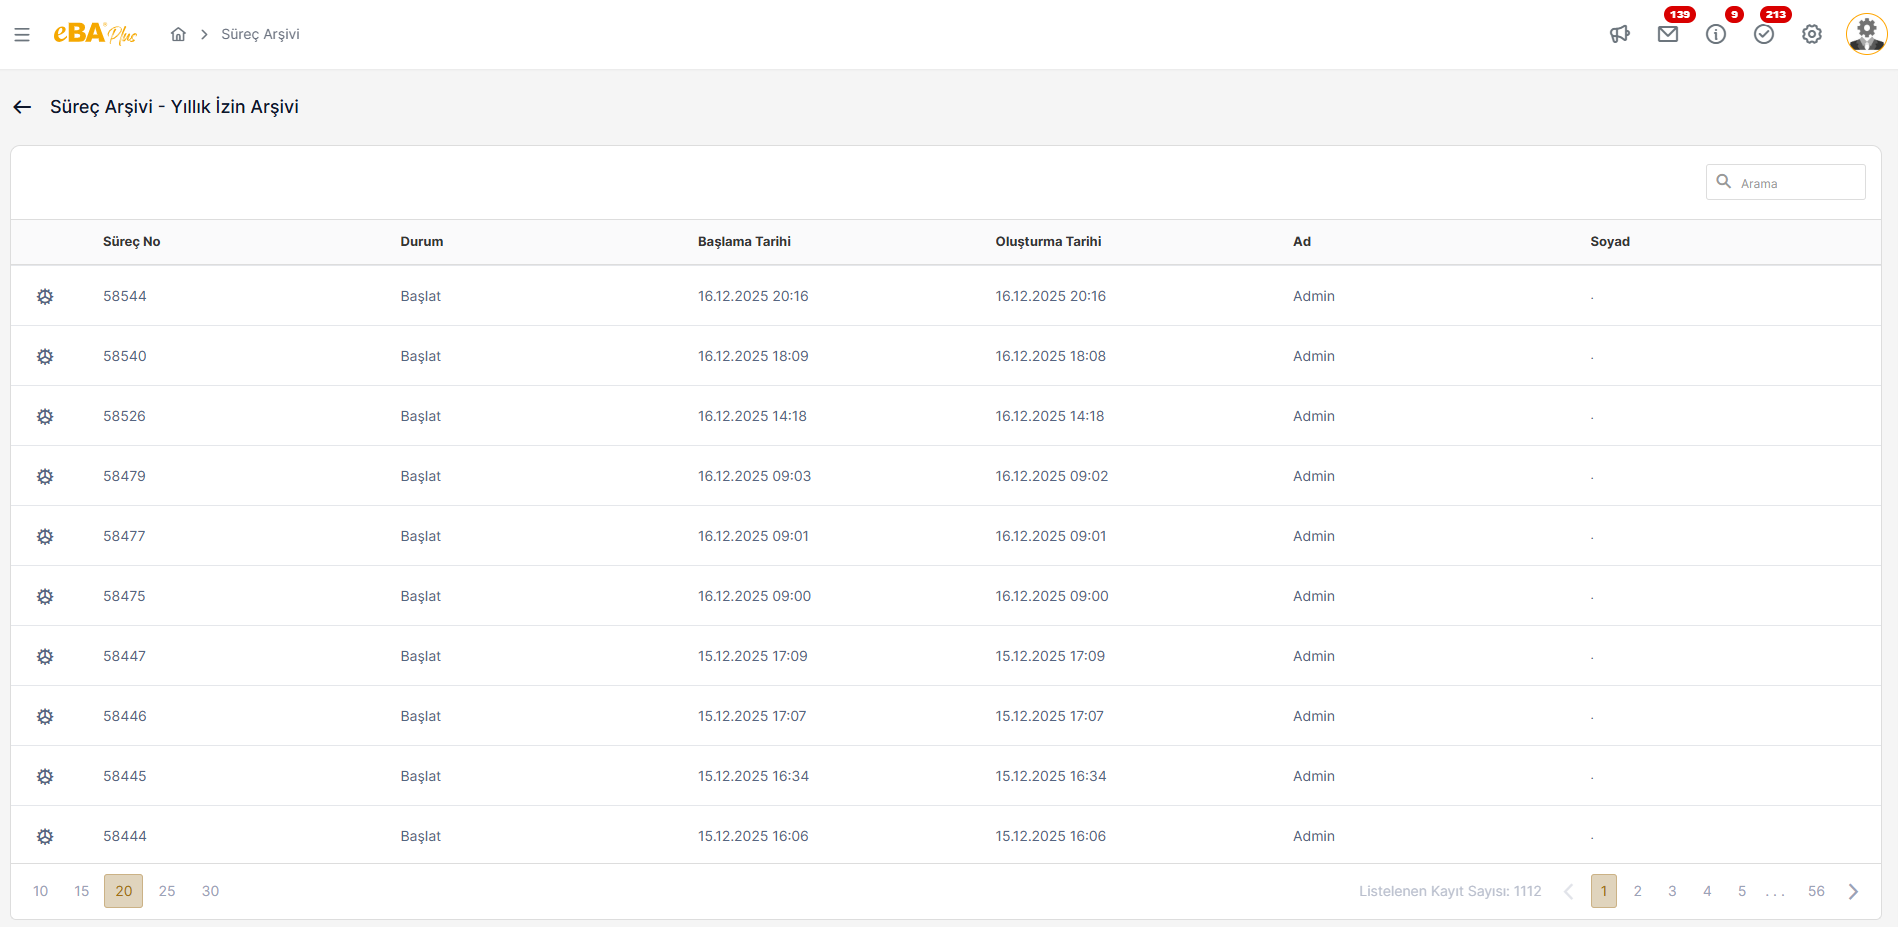Sort by Başlama Tarihi column header

click(x=744, y=242)
